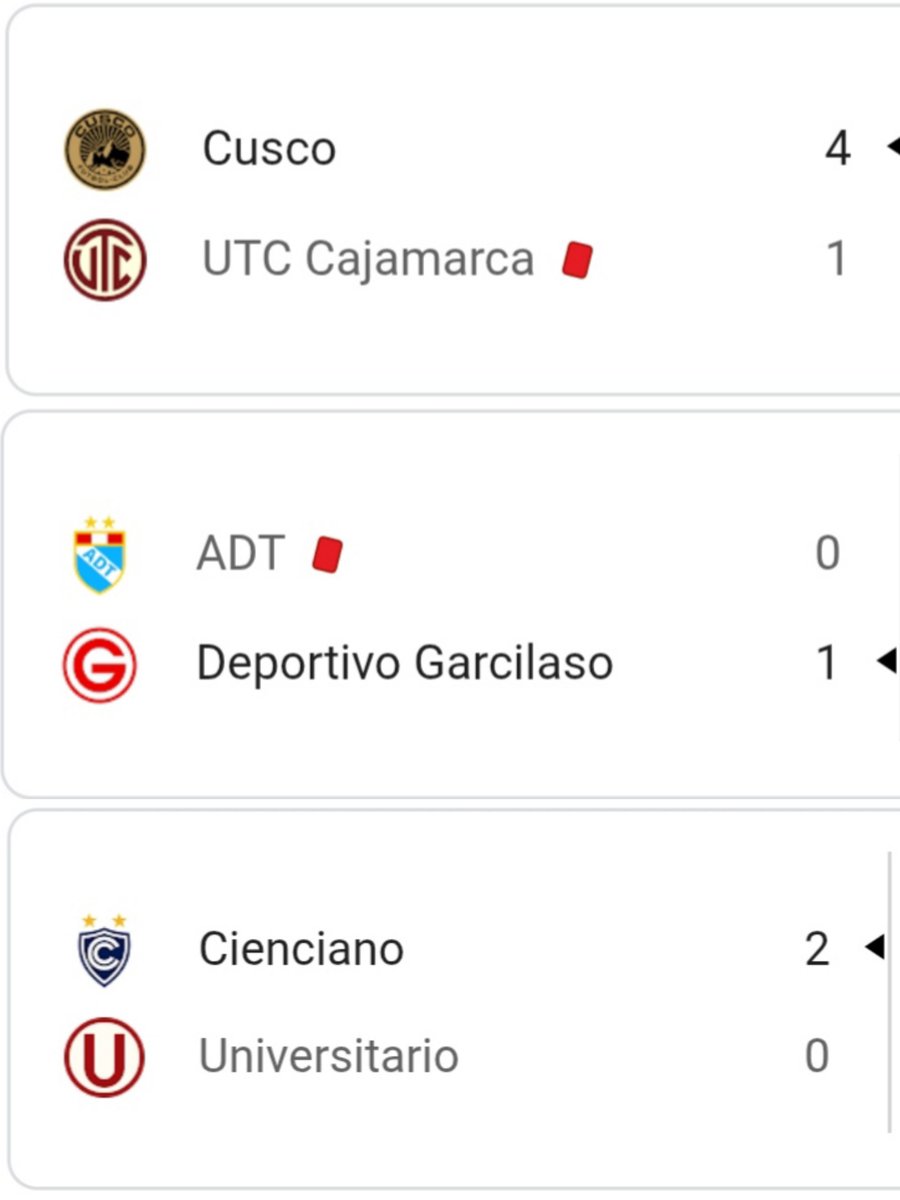Open the UTC Cajamarca team name
Viewport: 900px width, 1200px height.
click(368, 259)
